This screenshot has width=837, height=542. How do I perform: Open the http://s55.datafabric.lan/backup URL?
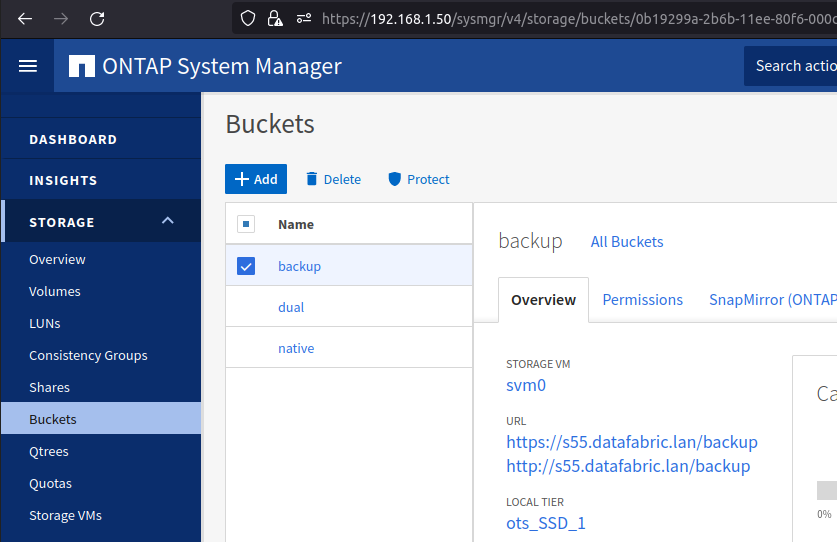tap(628, 466)
